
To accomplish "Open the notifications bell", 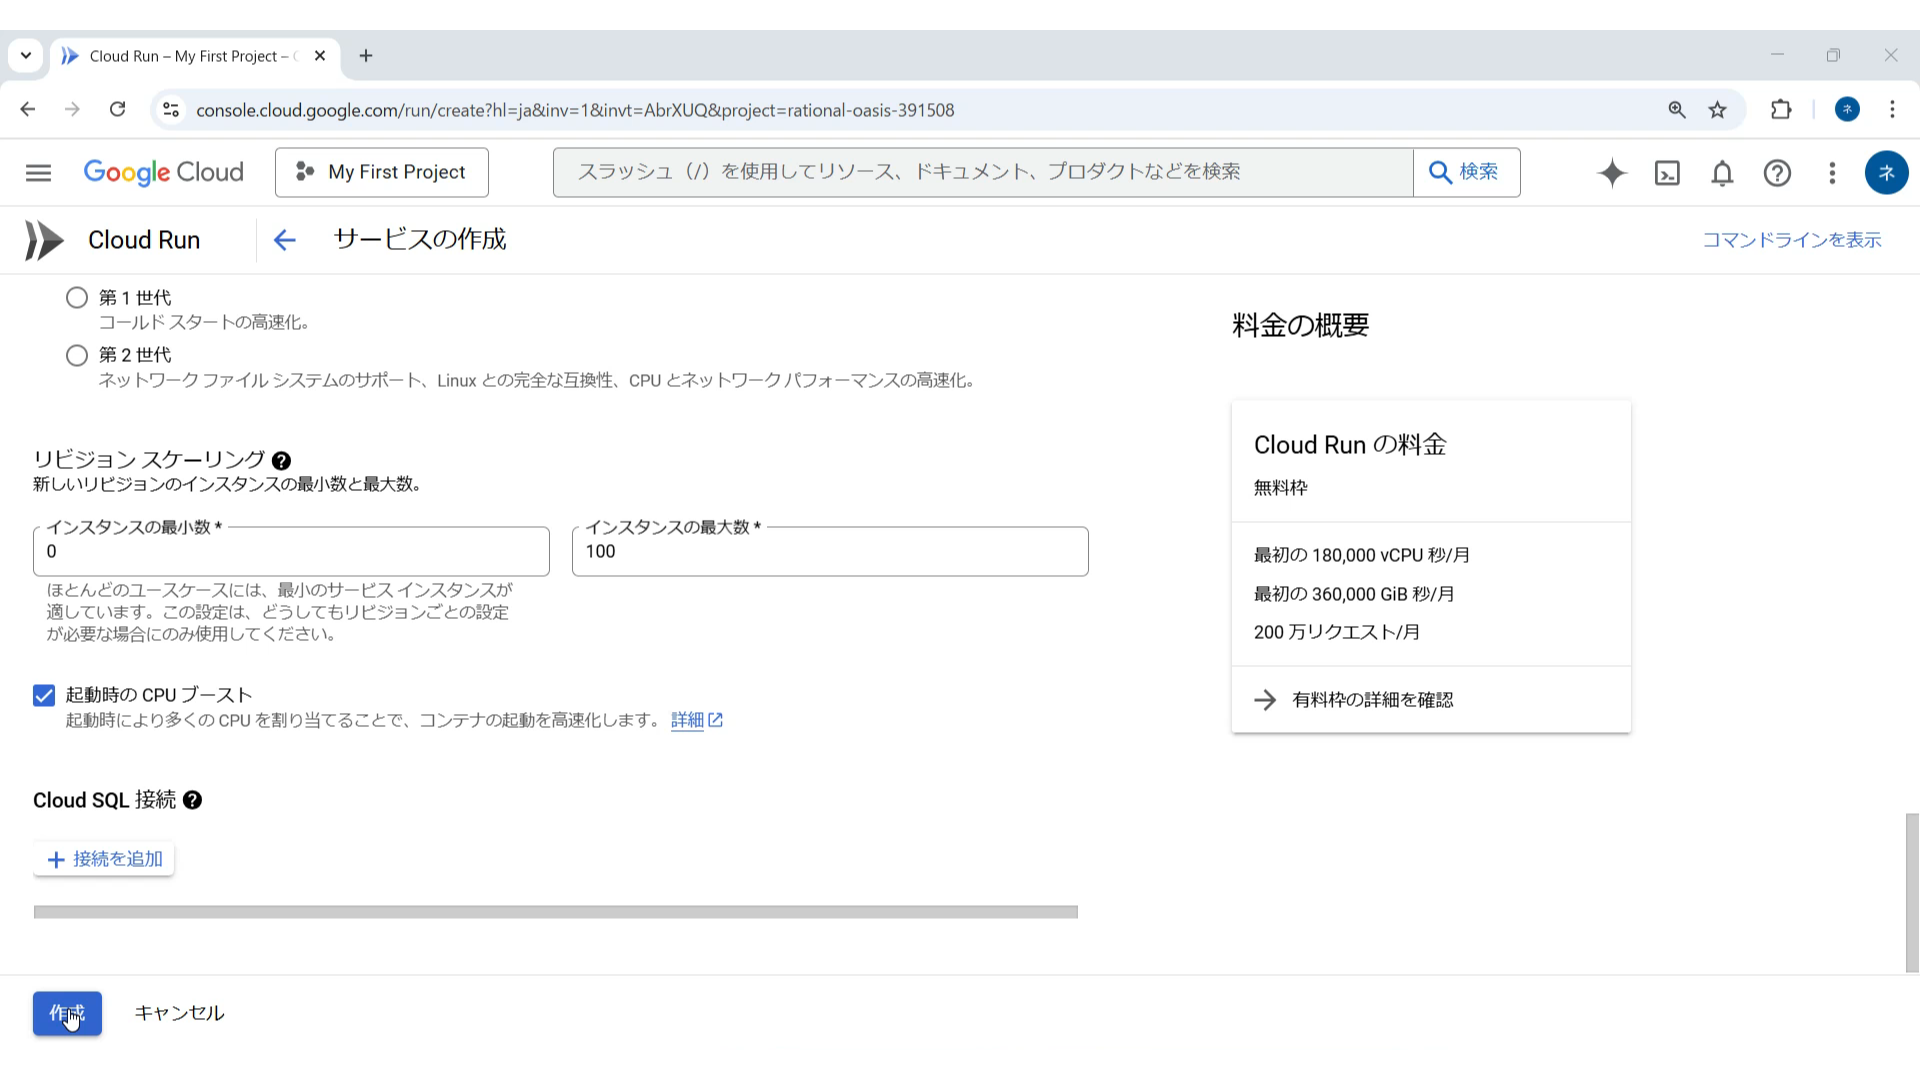I will pos(1722,173).
